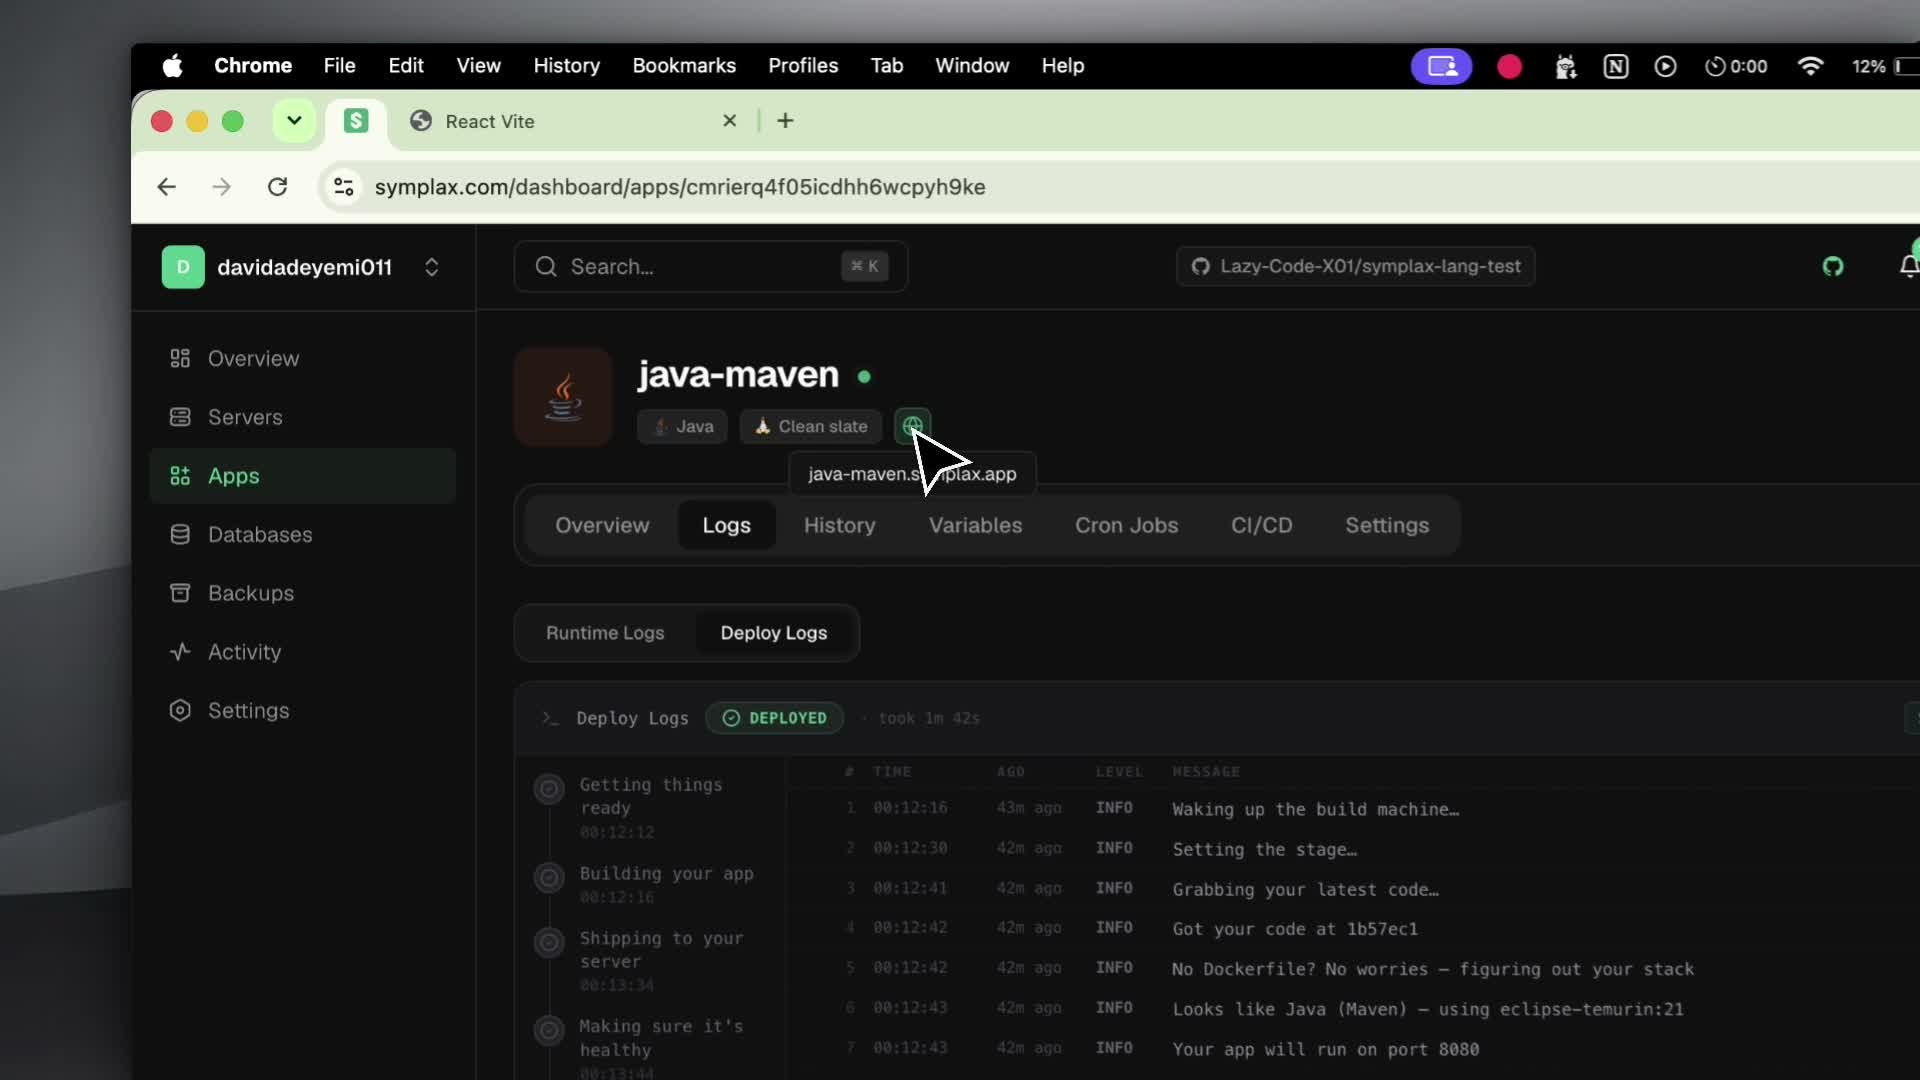
Task: Go back to the previous page
Action: [167, 187]
